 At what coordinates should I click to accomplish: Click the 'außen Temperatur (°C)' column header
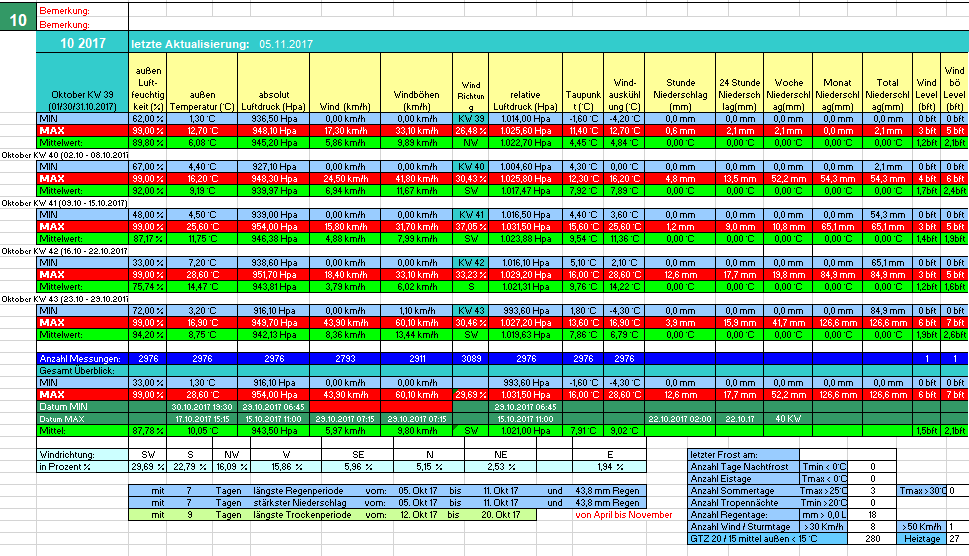tap(202, 82)
